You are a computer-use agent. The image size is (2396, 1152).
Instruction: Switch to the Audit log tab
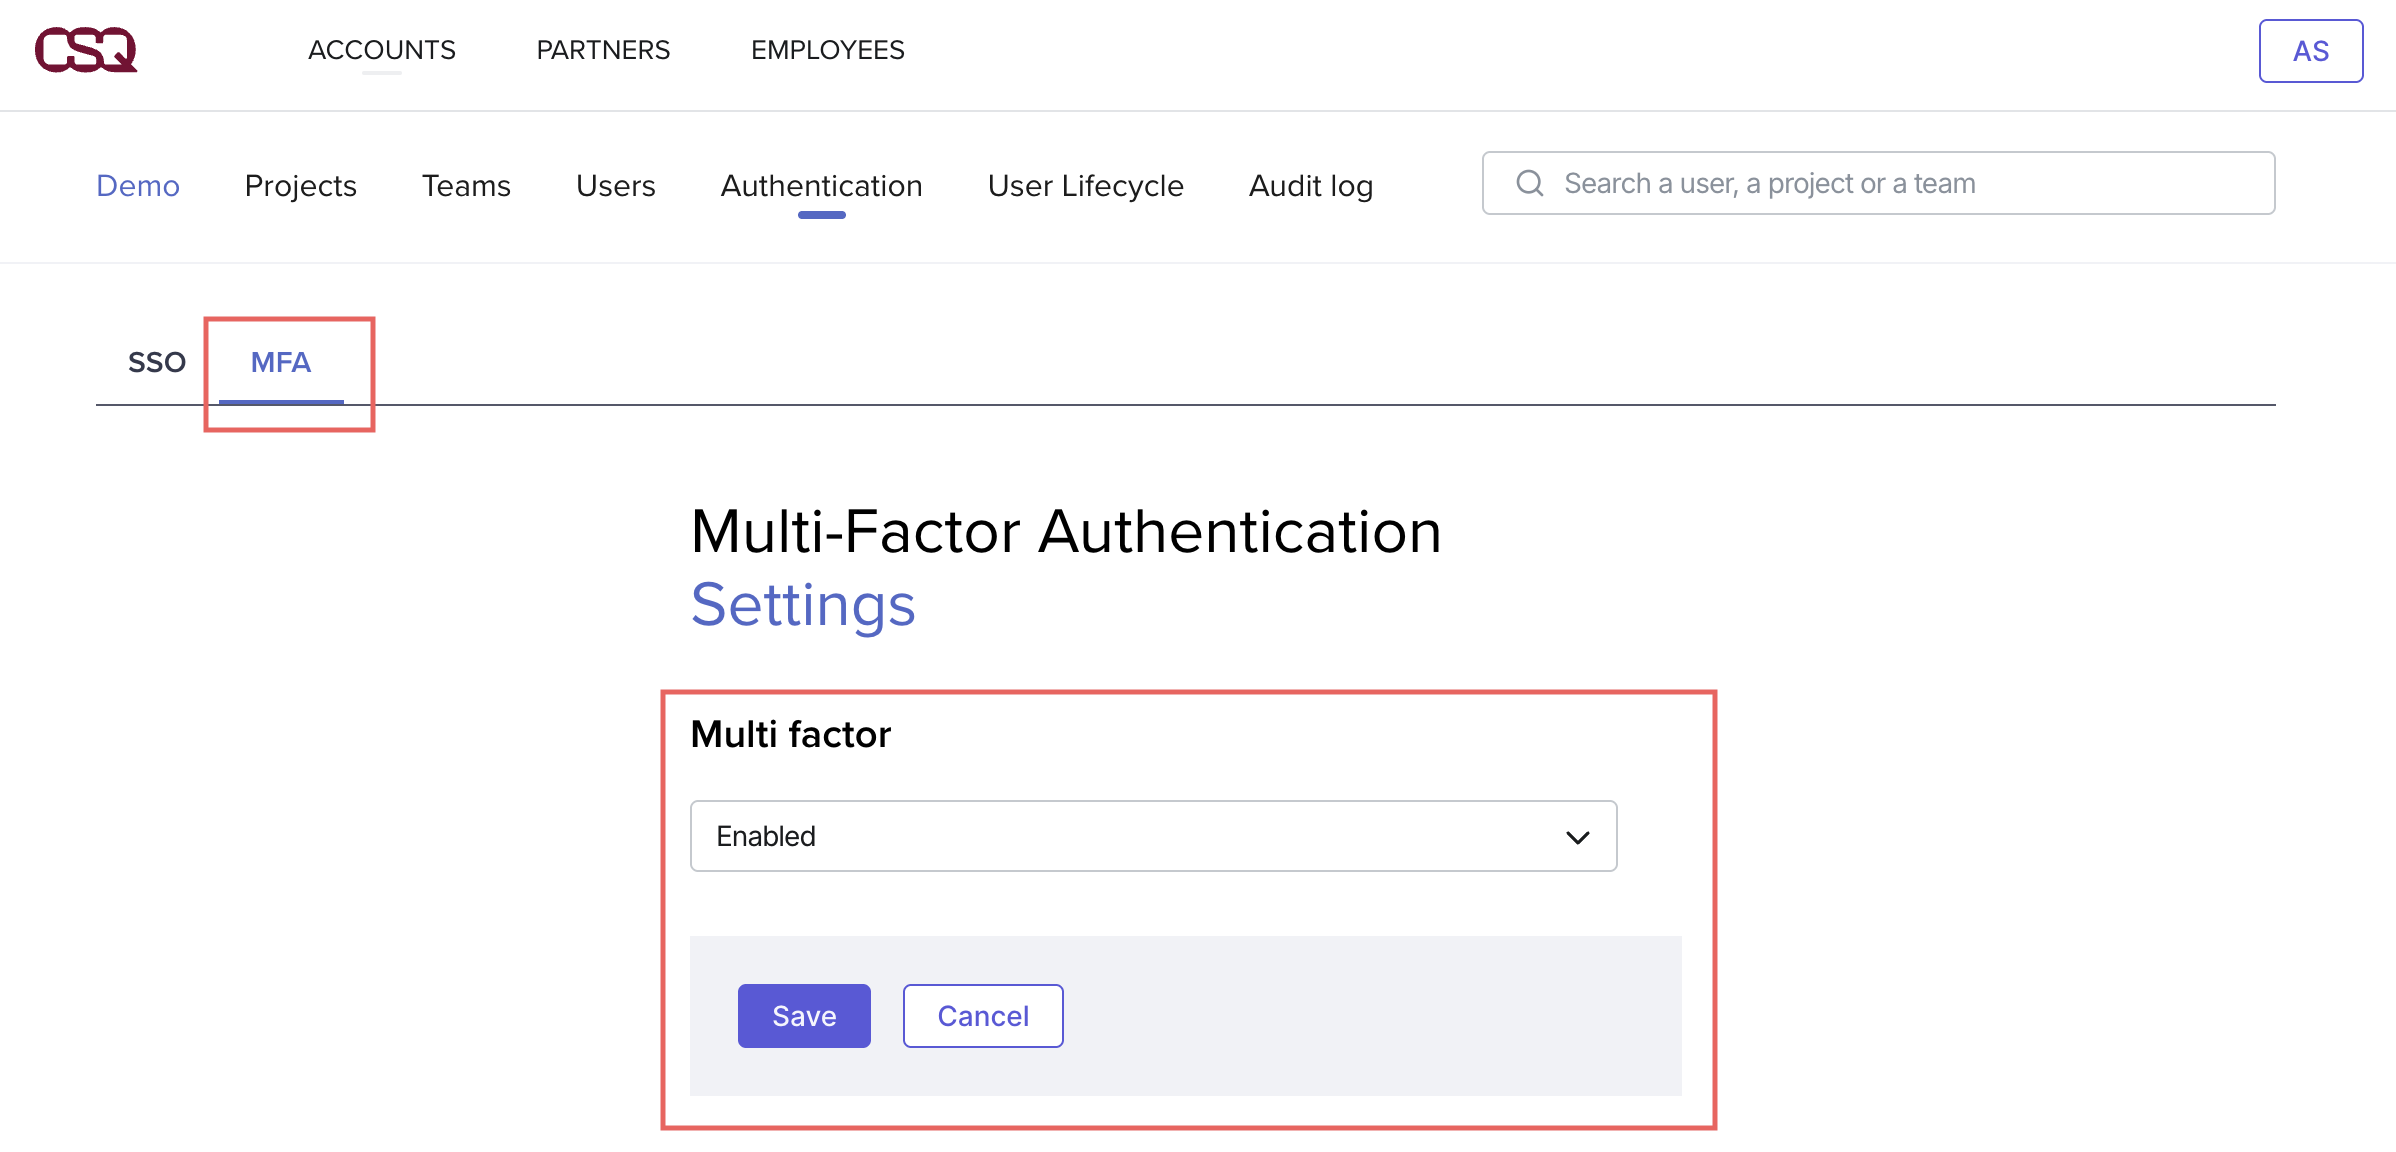1309,185
